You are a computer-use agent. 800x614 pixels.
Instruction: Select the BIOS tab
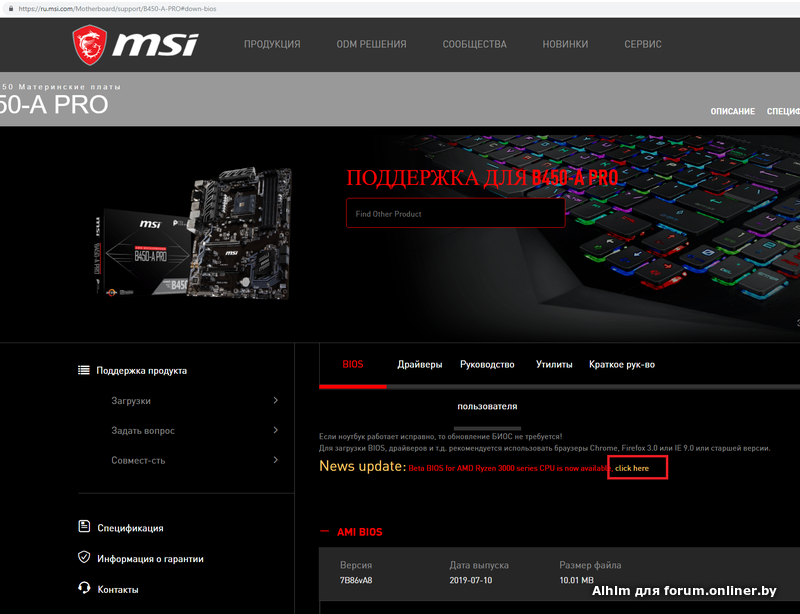tap(353, 364)
